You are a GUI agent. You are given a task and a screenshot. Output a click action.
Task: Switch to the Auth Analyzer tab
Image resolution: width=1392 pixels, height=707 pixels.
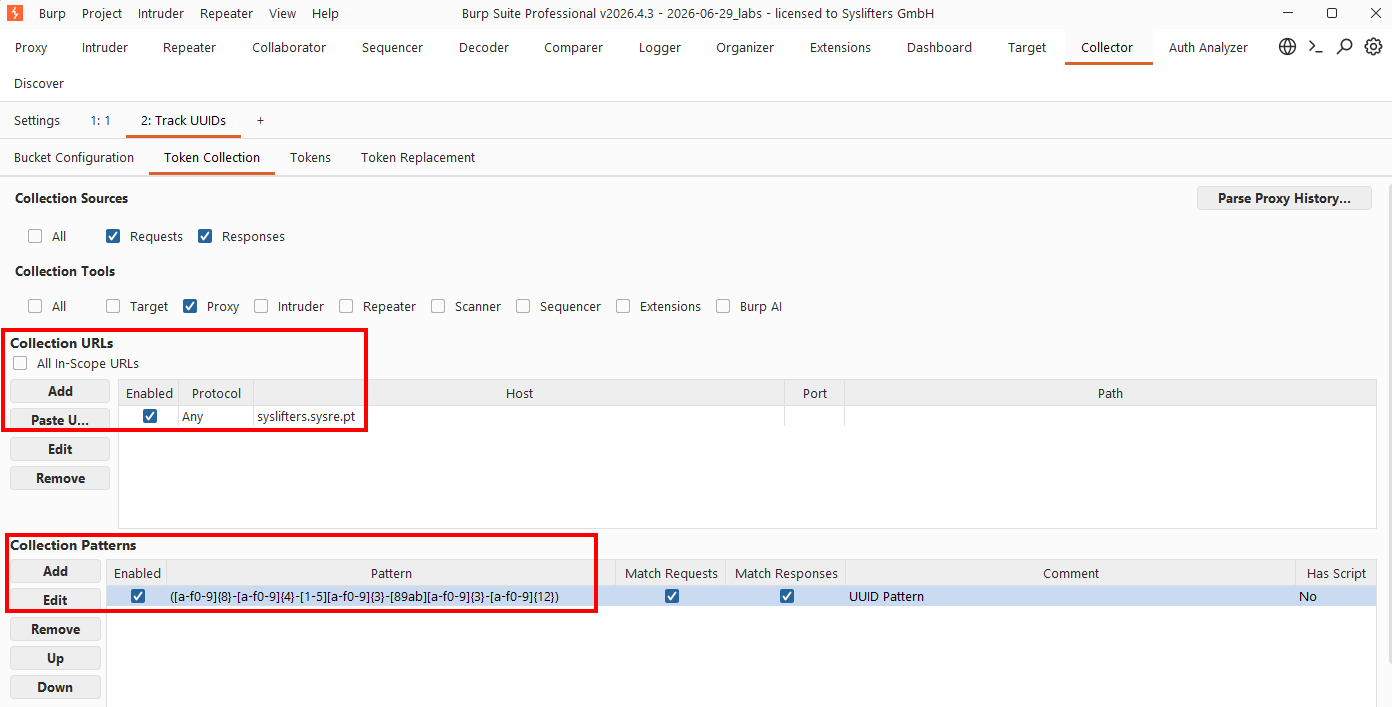tap(1208, 47)
